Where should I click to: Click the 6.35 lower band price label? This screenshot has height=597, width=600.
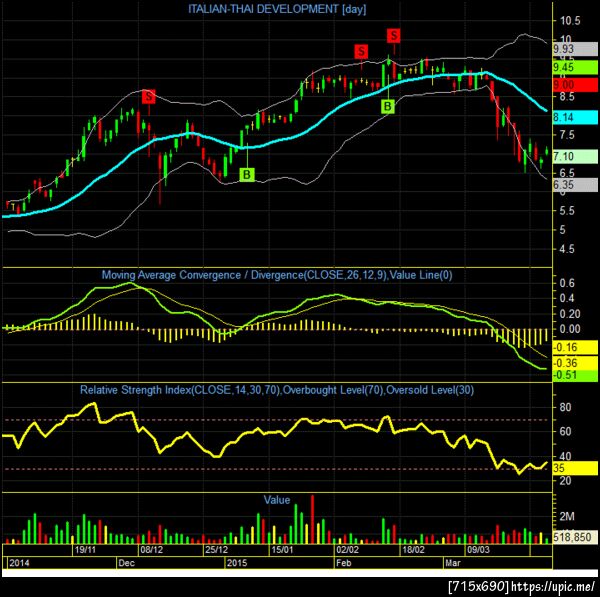click(x=575, y=185)
